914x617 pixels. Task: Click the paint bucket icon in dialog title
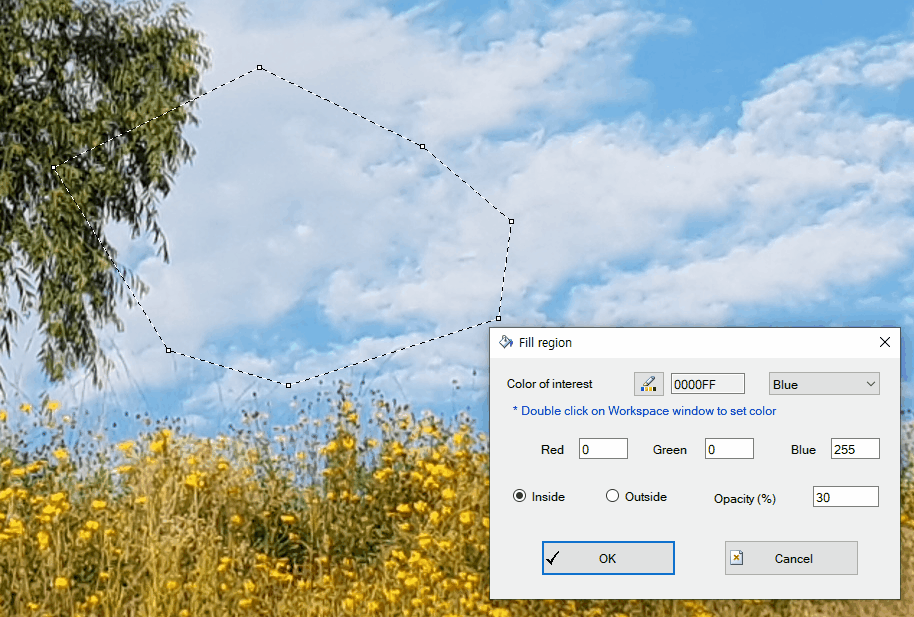506,342
